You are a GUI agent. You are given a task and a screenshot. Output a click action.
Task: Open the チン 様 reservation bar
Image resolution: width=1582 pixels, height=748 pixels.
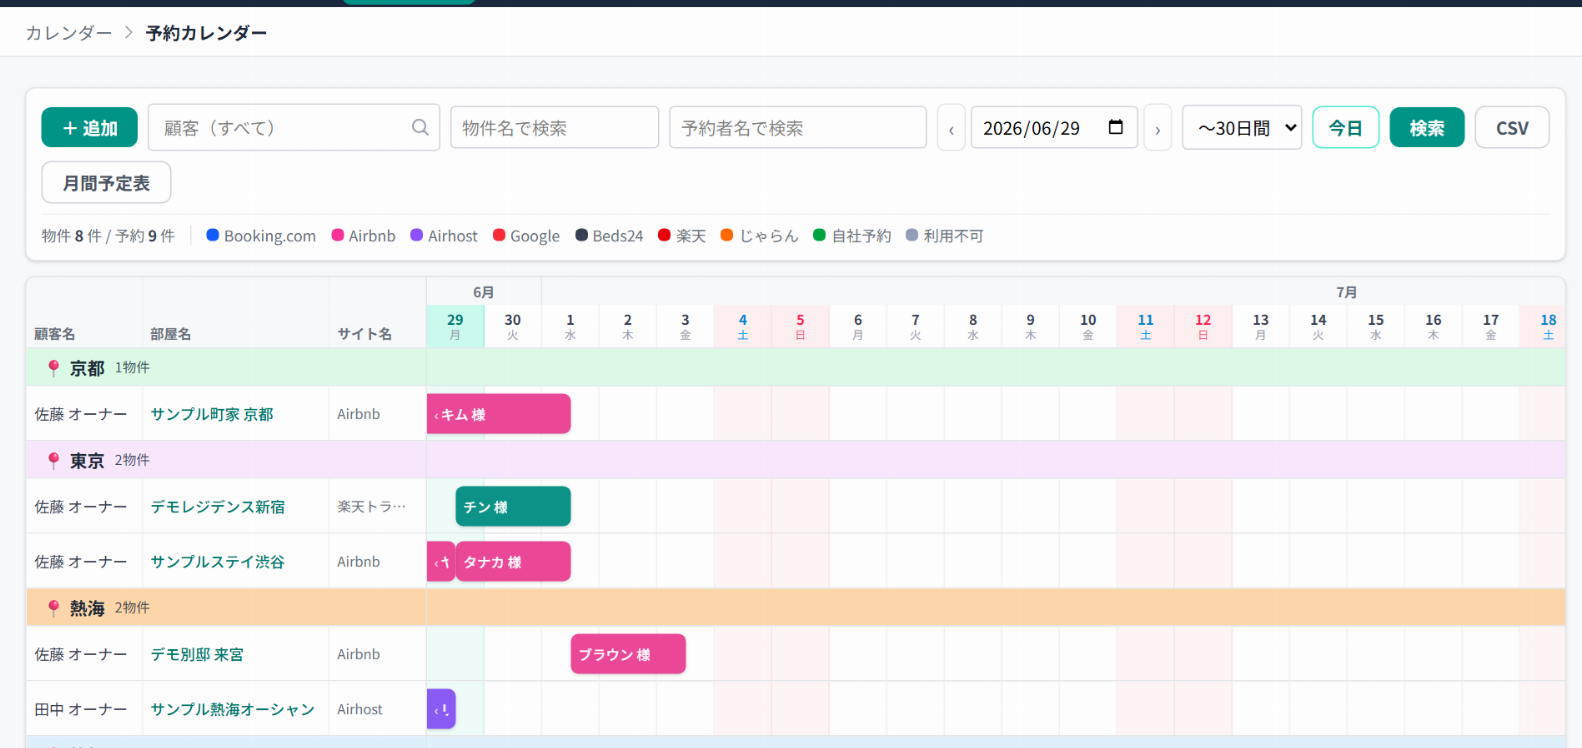(x=513, y=507)
